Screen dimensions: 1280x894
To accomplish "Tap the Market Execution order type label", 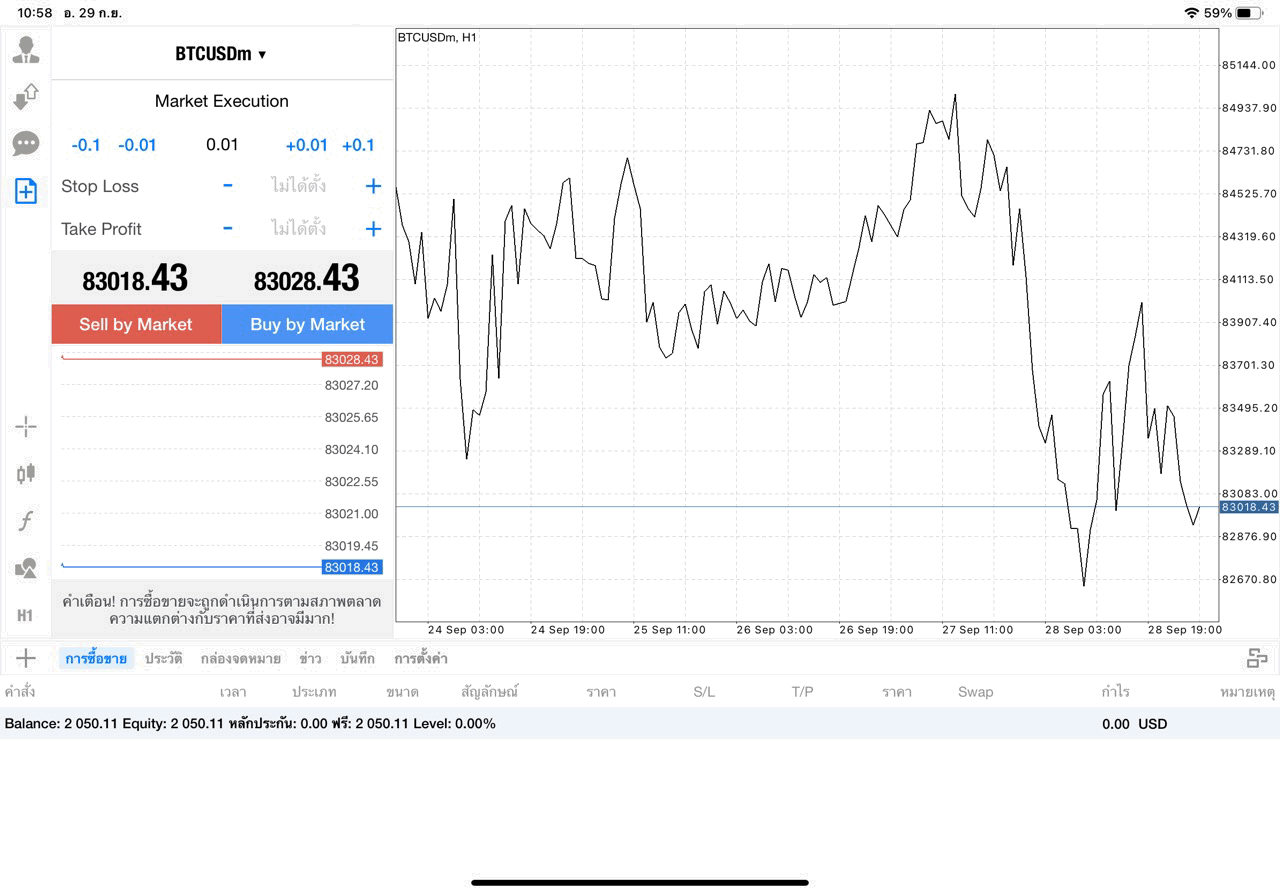I will pyautogui.click(x=222, y=101).
